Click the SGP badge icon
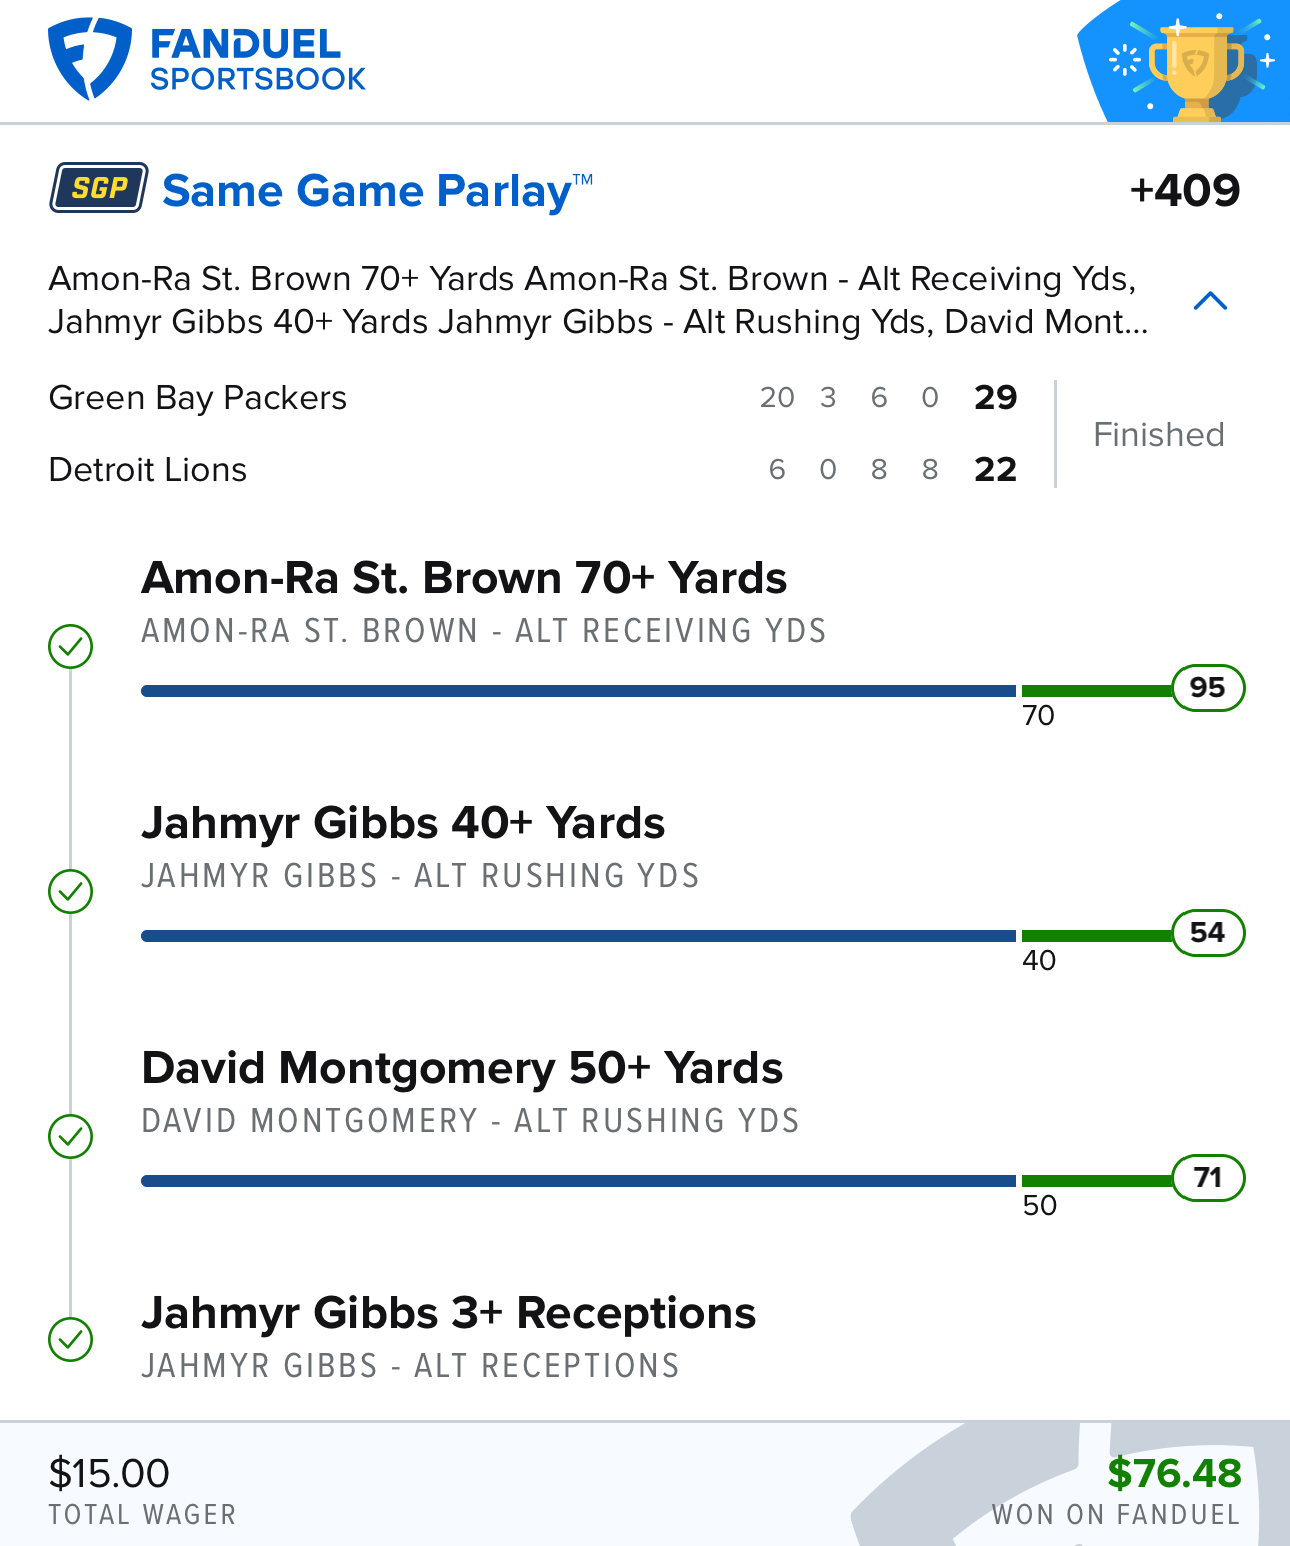Screen dimensions: 1290x1546 [x=99, y=188]
